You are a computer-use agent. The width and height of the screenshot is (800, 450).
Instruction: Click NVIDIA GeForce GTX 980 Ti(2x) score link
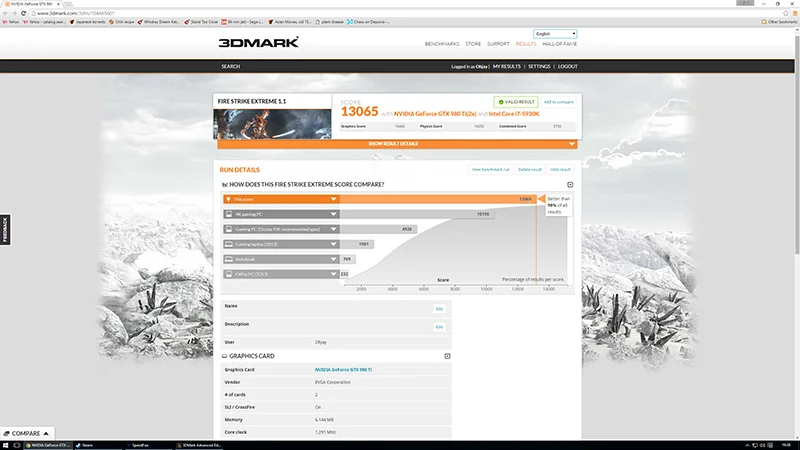pos(435,114)
